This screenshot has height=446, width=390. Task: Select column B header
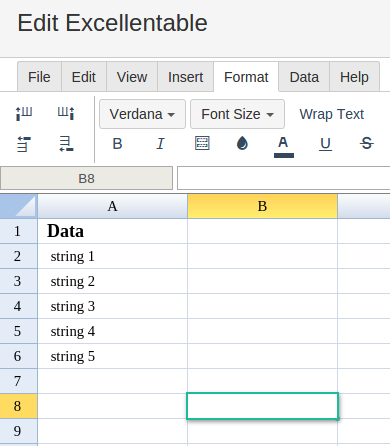coord(262,206)
